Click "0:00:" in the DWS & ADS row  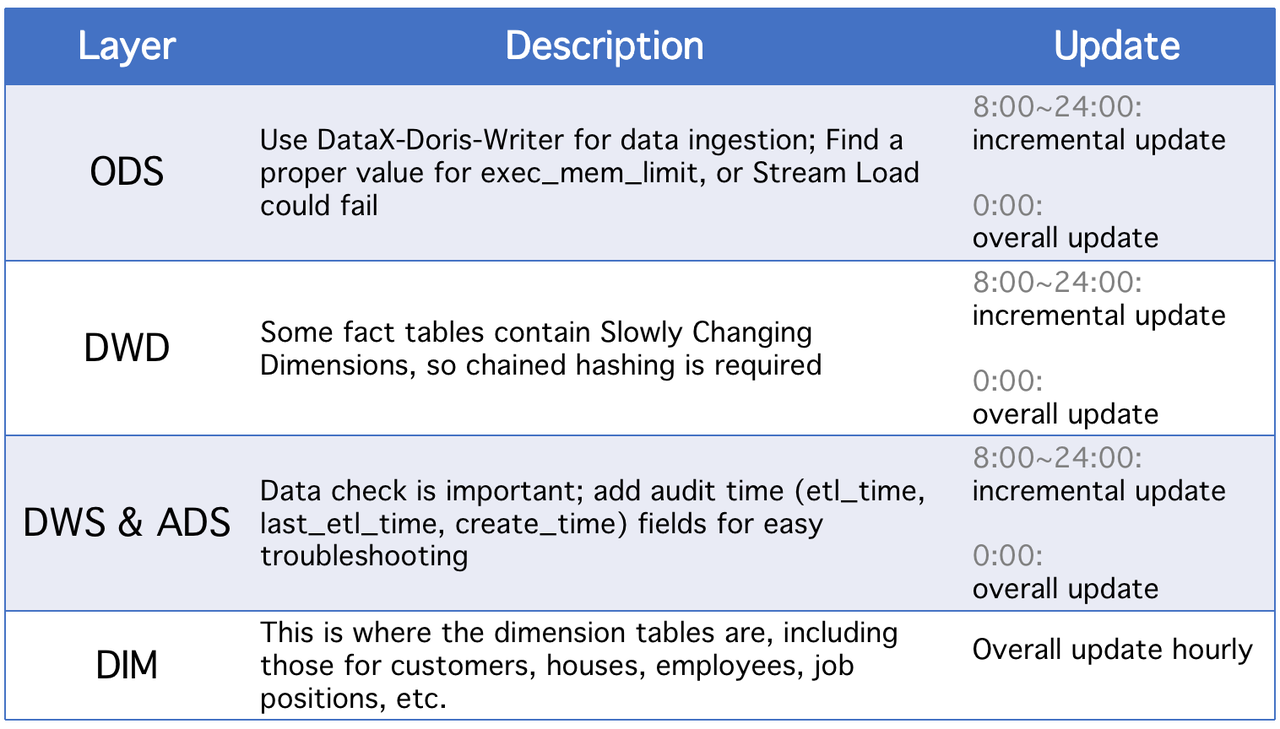(x=1007, y=556)
